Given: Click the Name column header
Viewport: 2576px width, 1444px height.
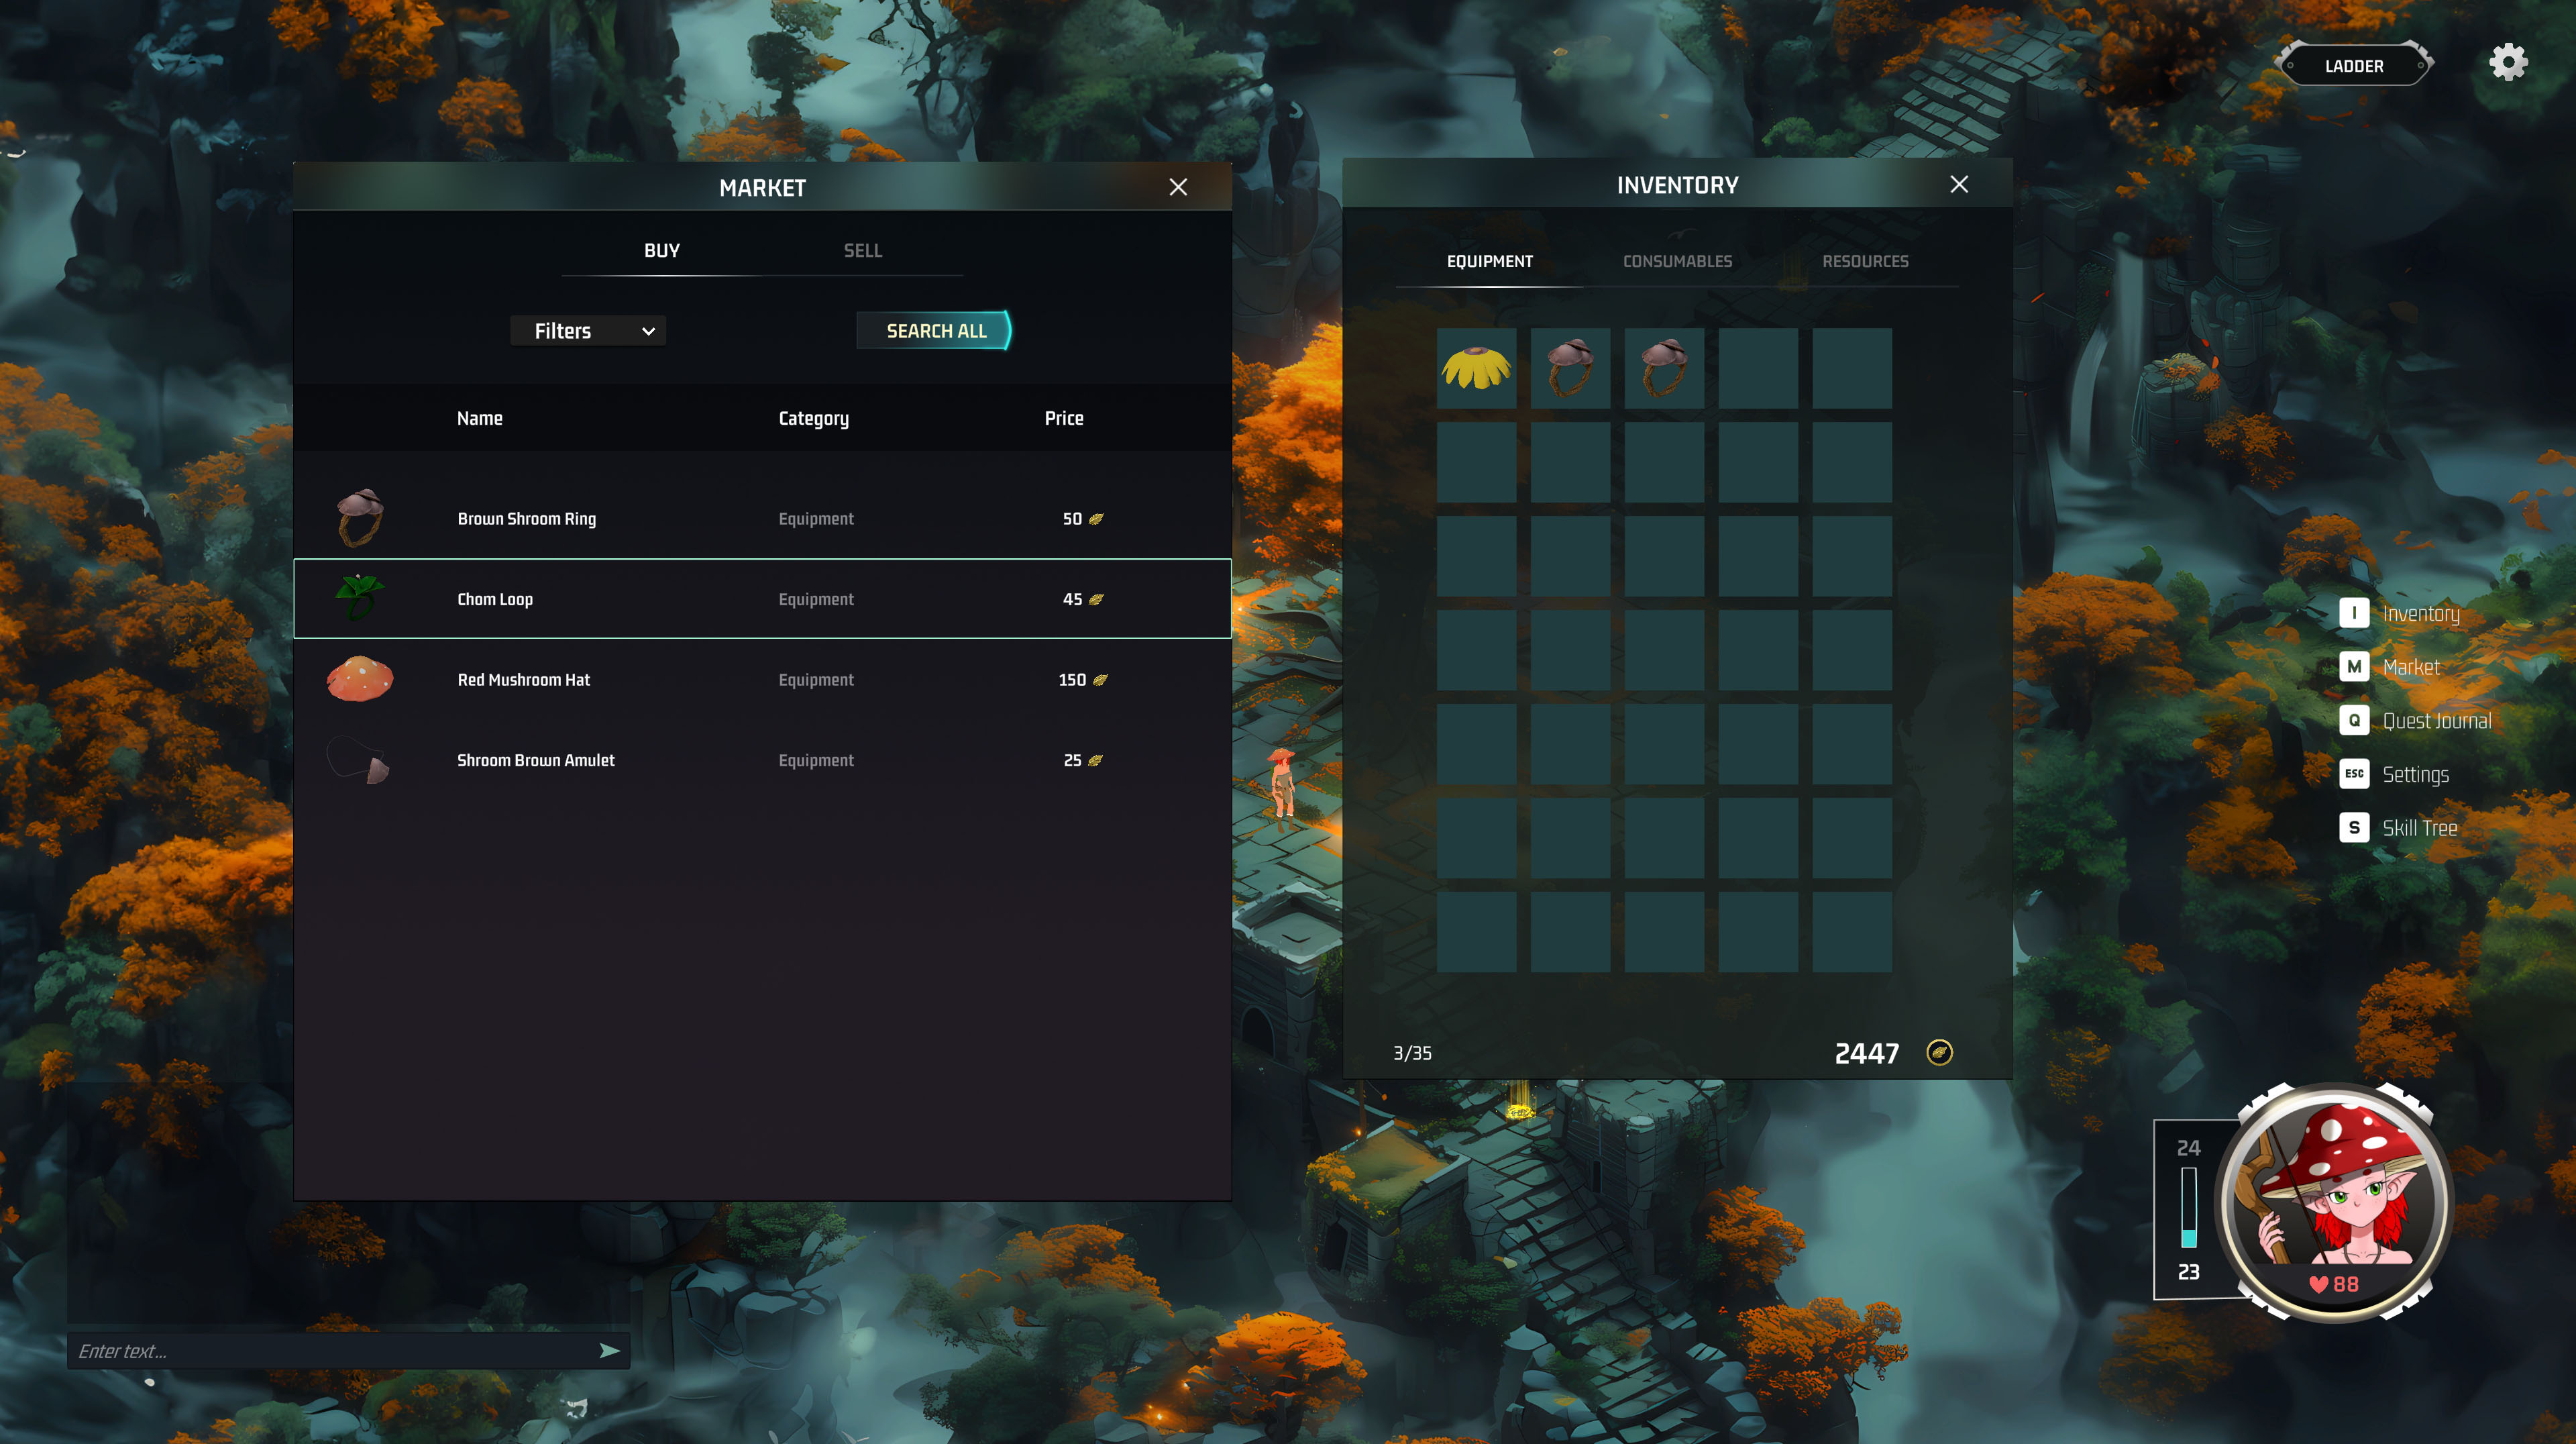Looking at the screenshot, I should (479, 418).
